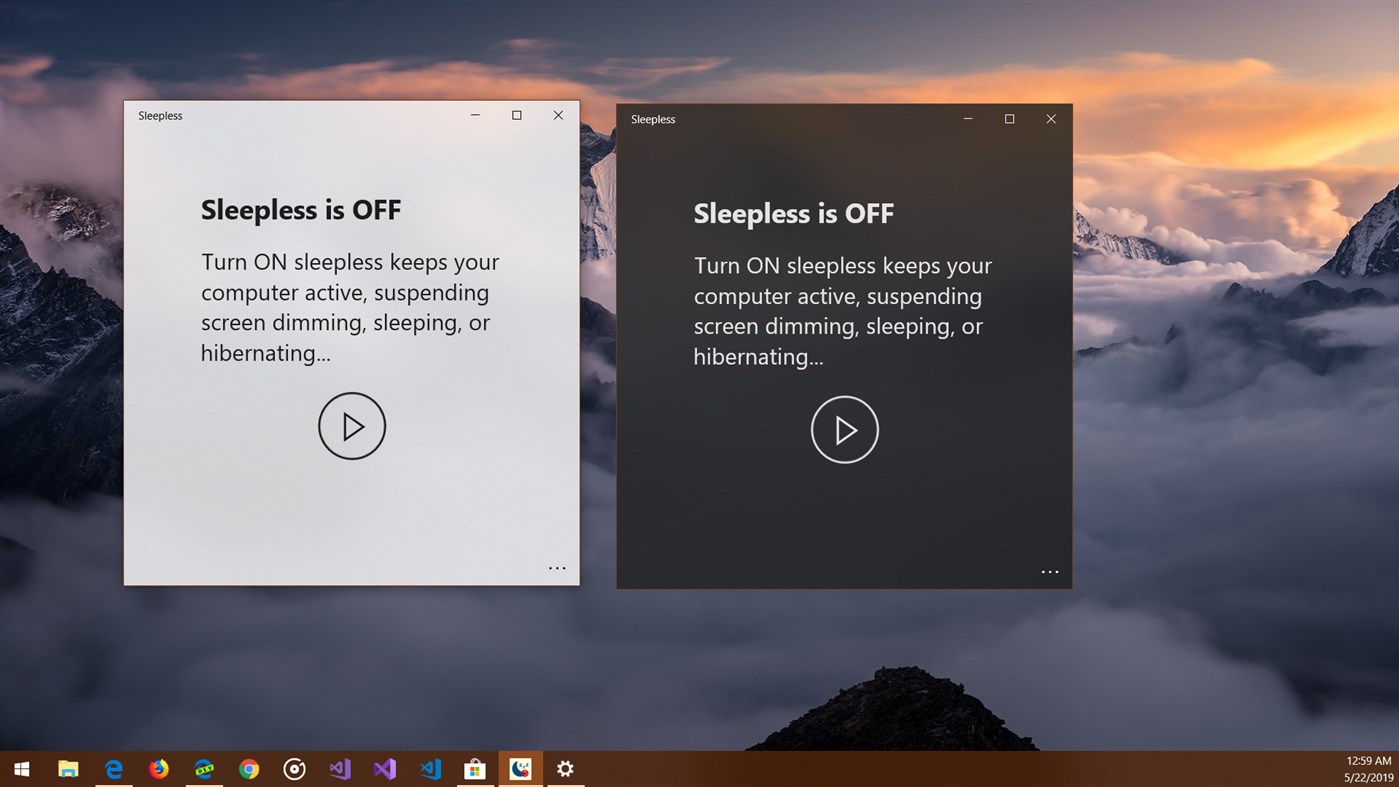Maximize the dark Sleepless window

(x=1009, y=118)
